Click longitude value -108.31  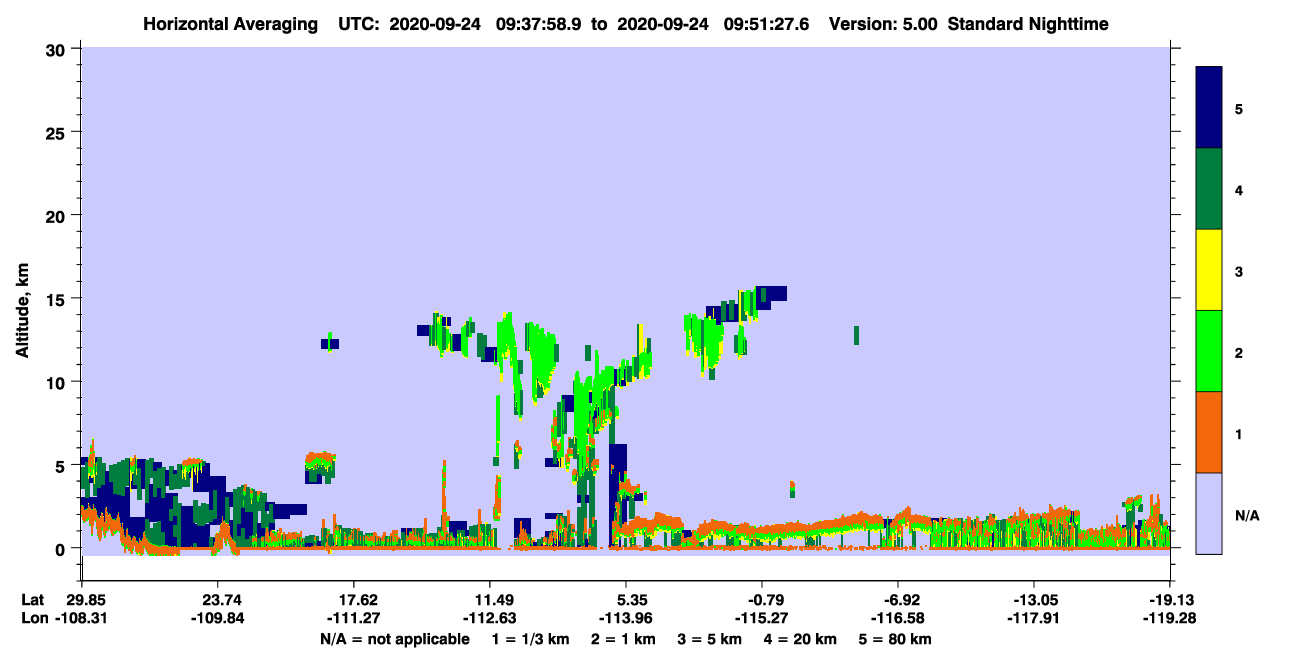[x=81, y=618]
